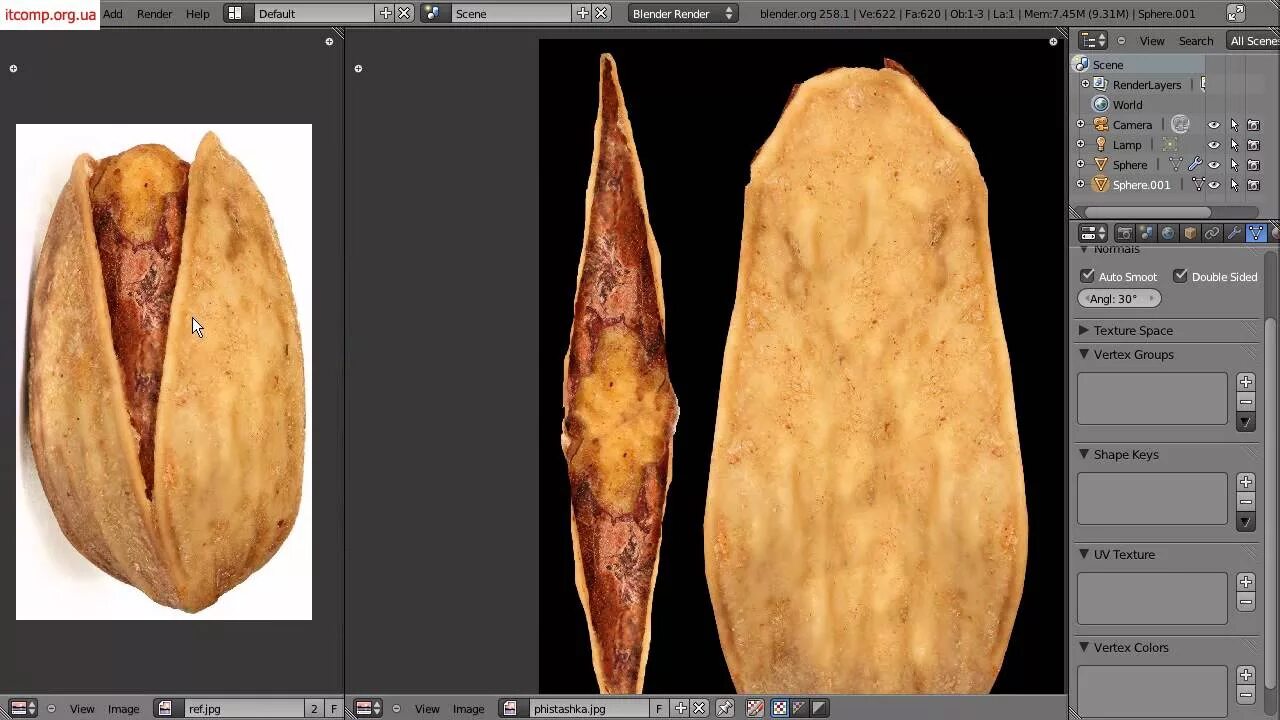The width and height of the screenshot is (1280, 720).
Task: Open the All Scenes display mode dropdown
Action: (1253, 41)
